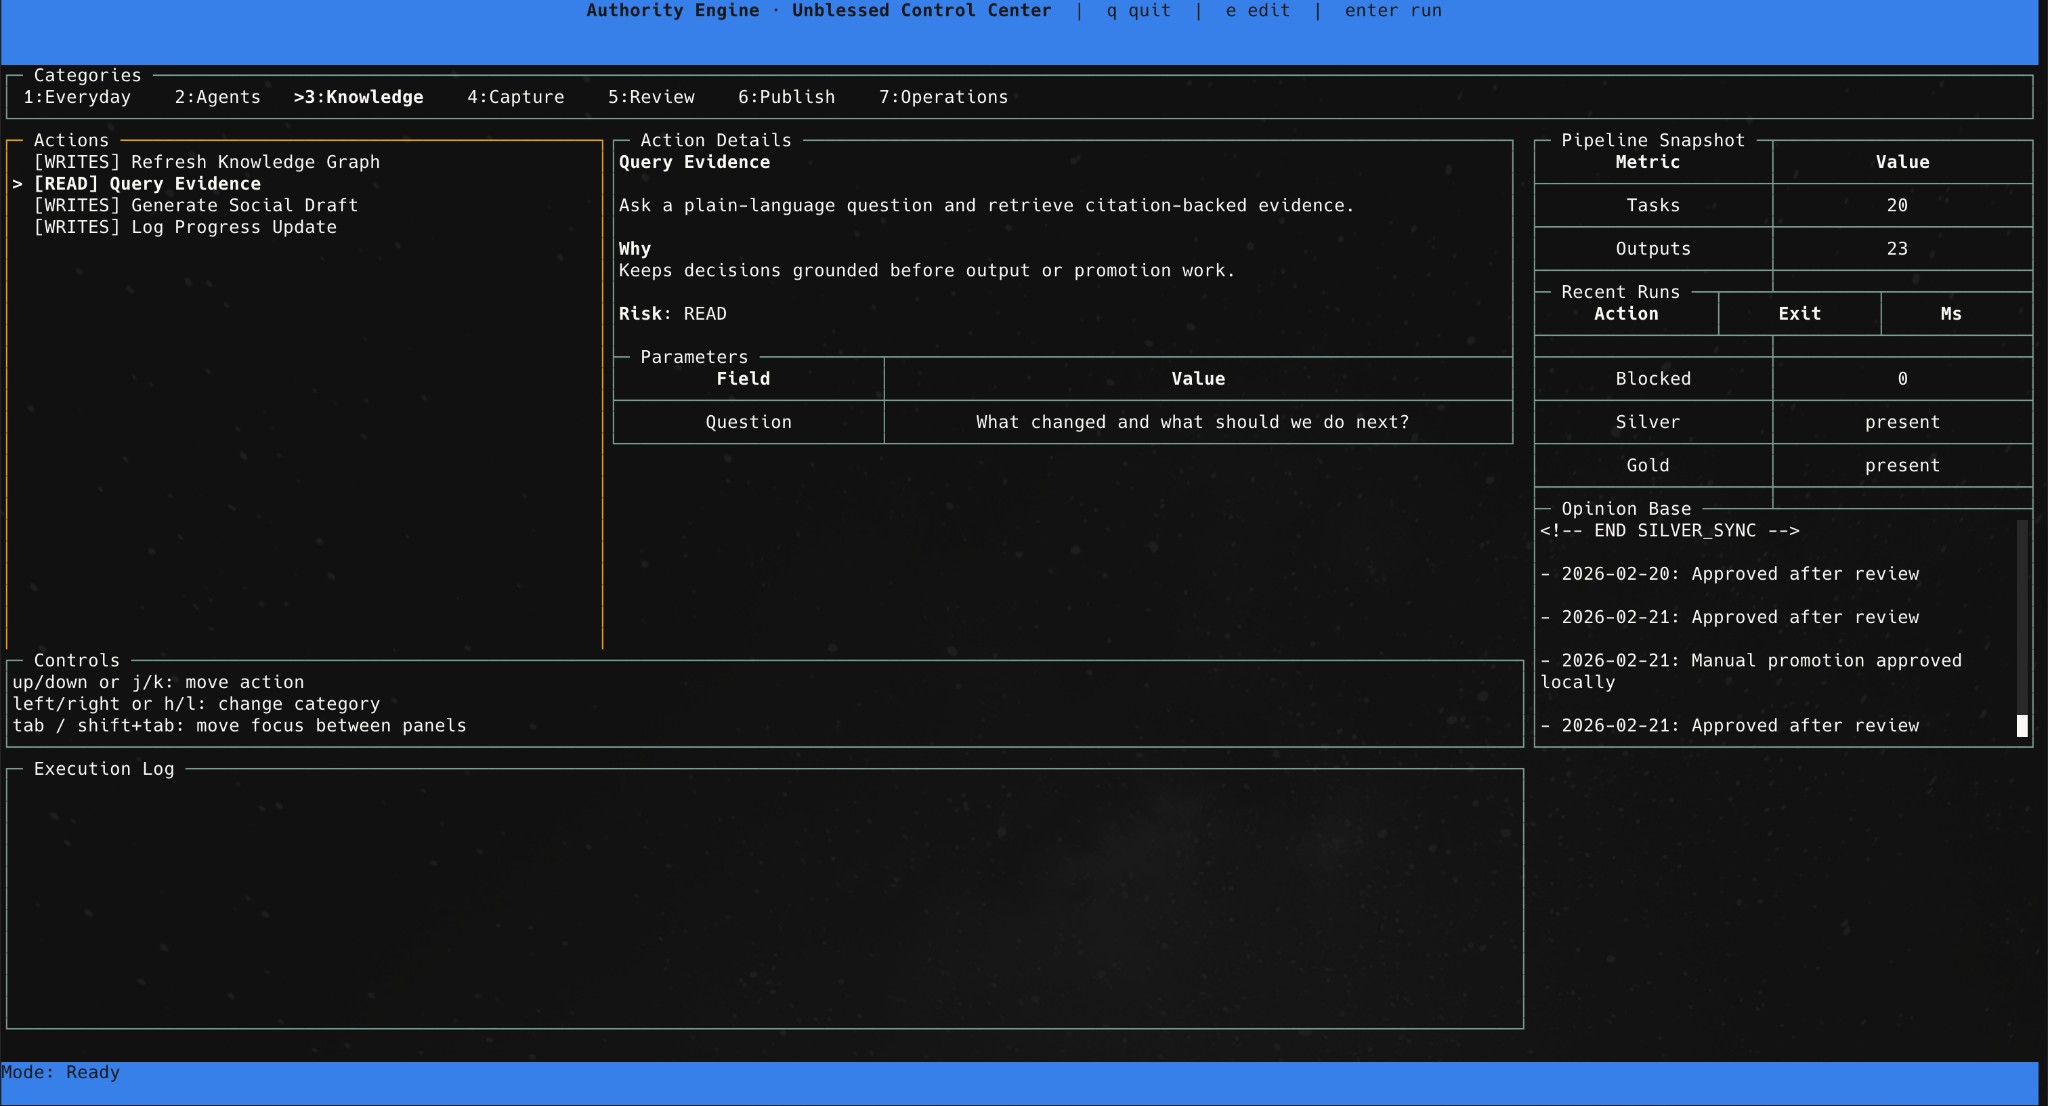Click the 'e edit' shortcut in header
Viewport: 2048px width, 1106px height.
[x=1257, y=11]
